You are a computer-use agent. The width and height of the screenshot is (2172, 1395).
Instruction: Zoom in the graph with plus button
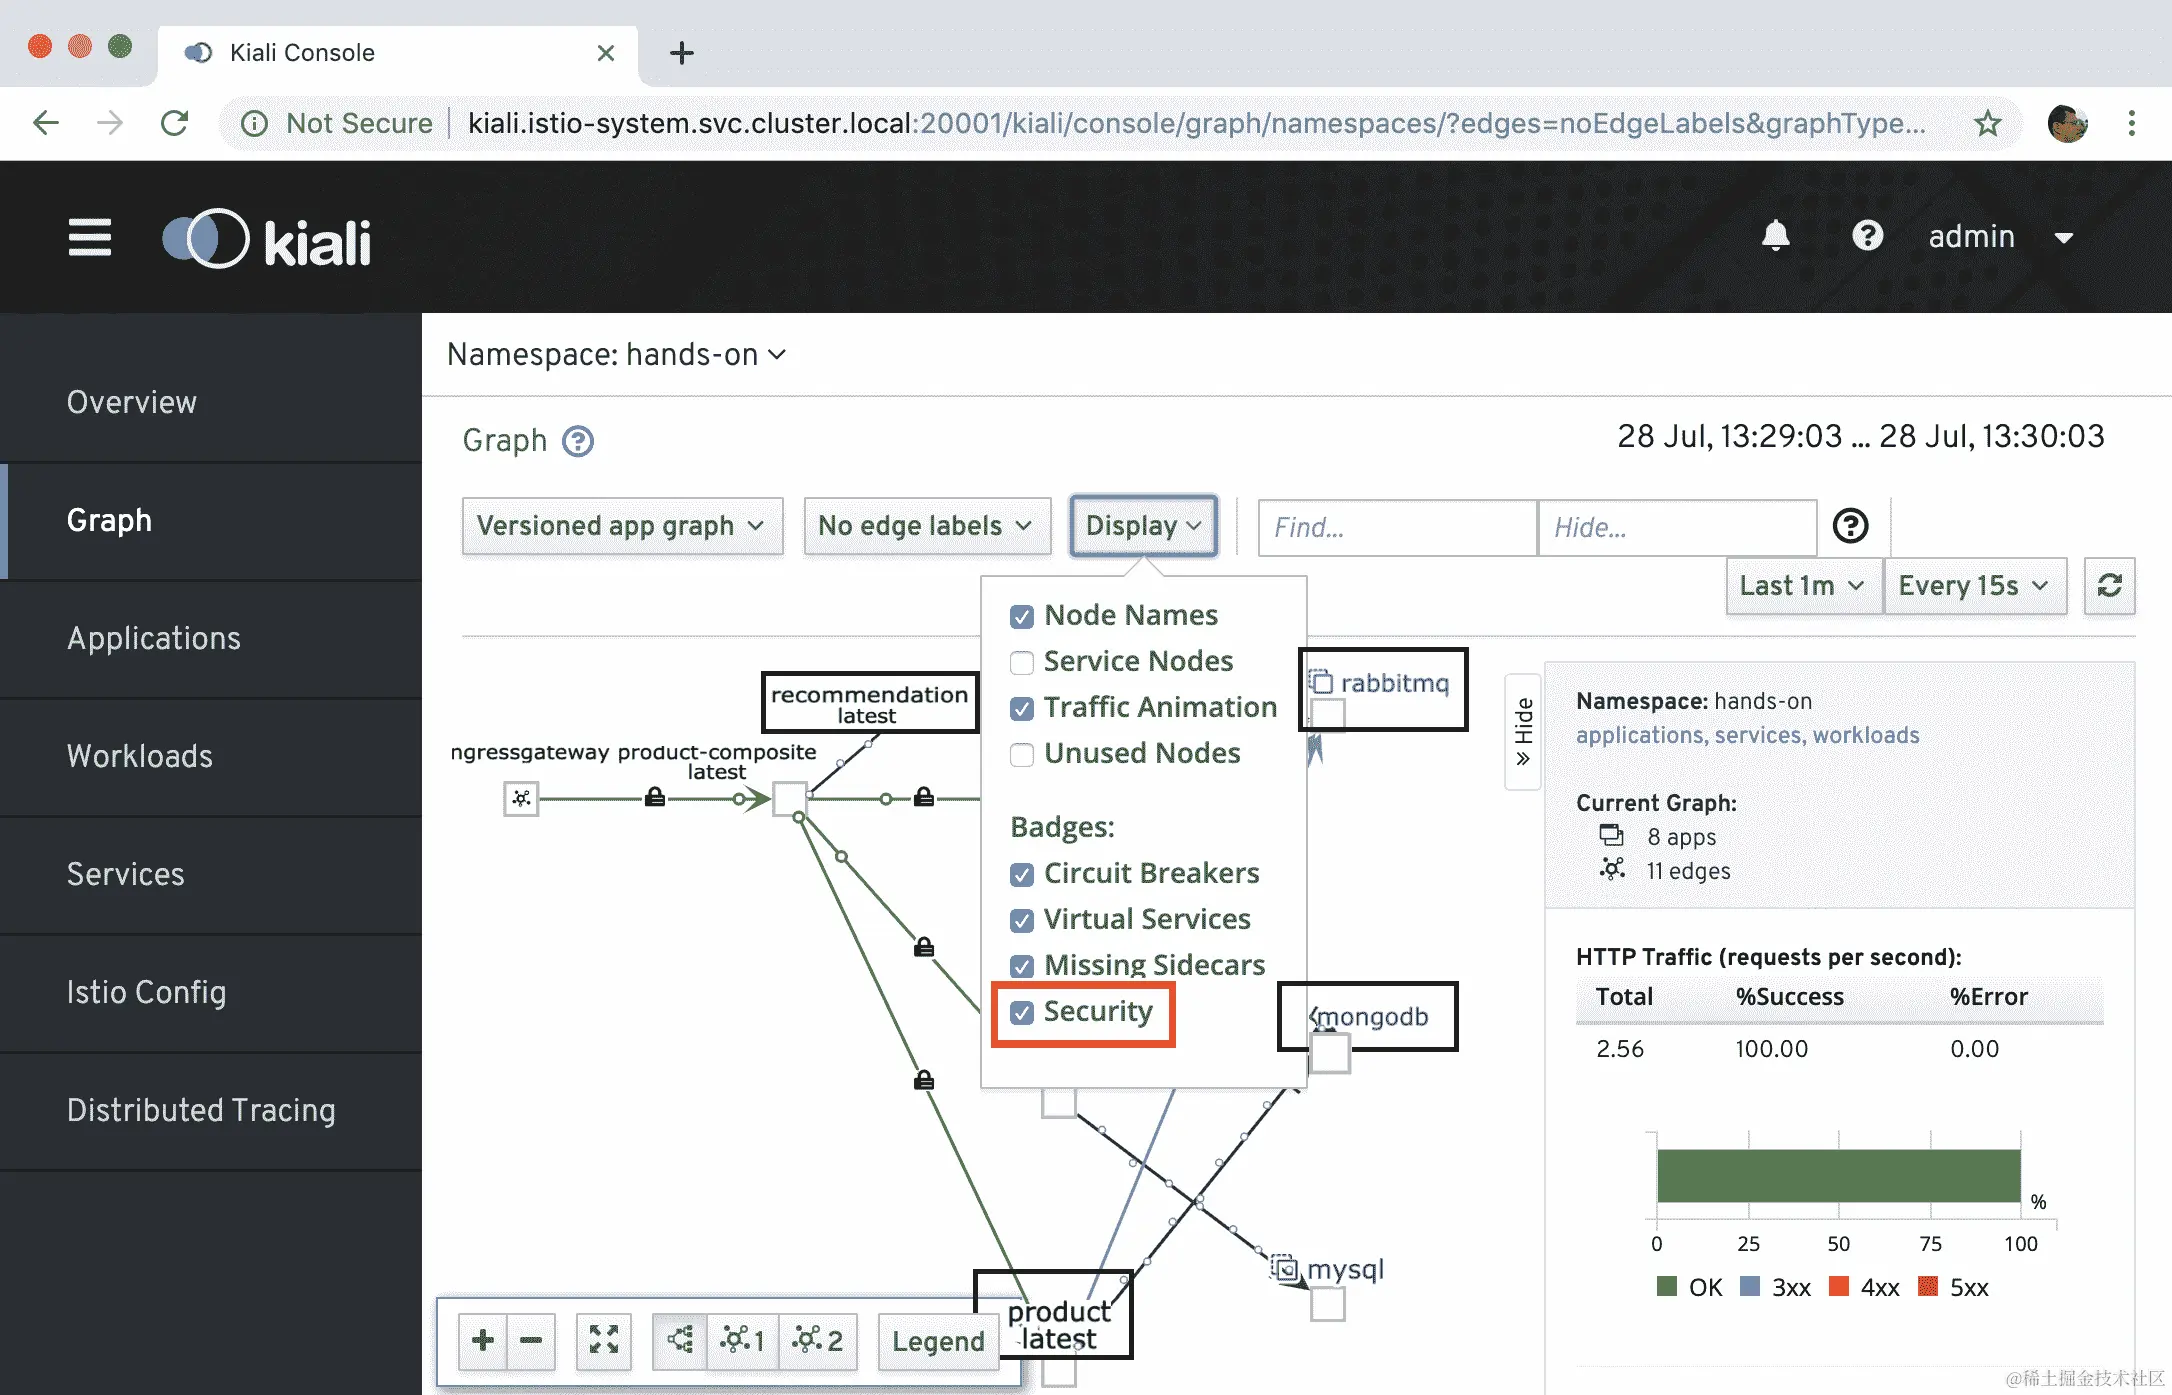coord(483,1340)
